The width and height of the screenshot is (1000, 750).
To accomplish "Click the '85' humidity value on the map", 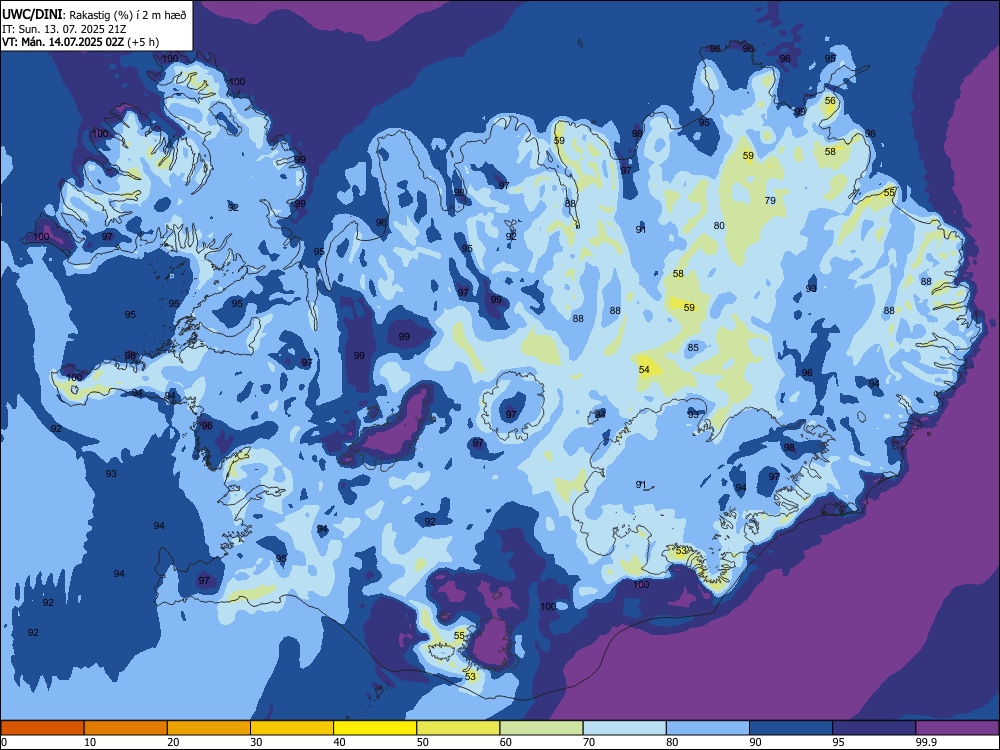I will pos(693,348).
